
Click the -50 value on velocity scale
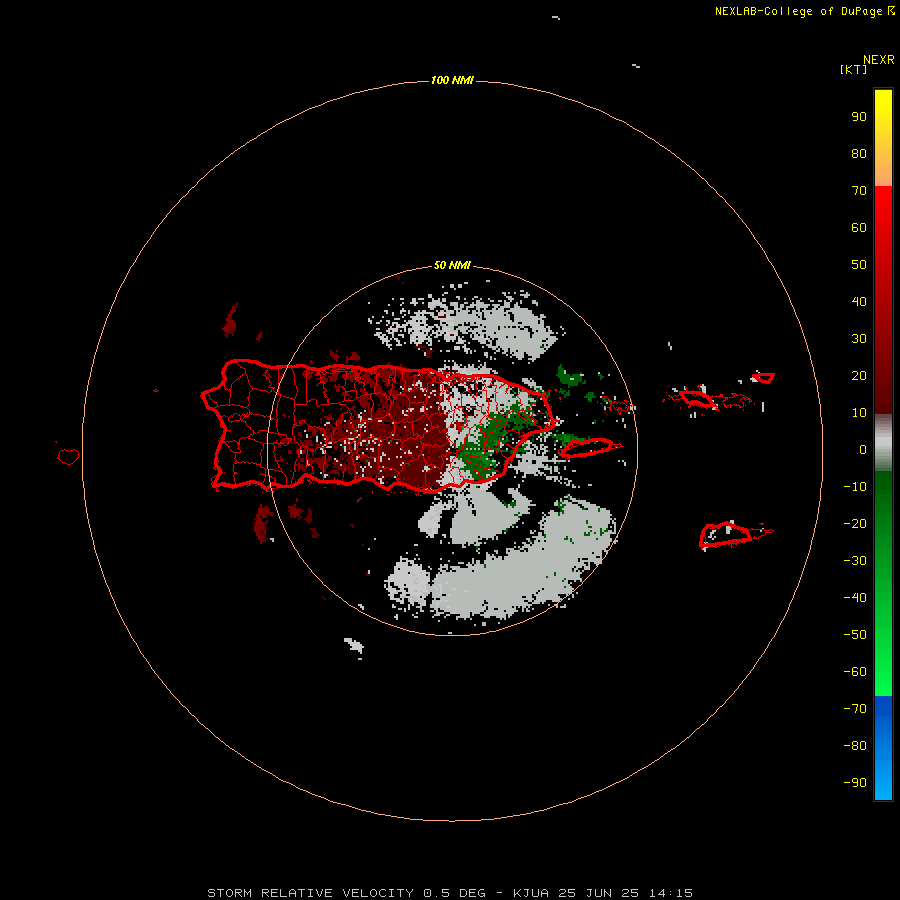coord(855,635)
